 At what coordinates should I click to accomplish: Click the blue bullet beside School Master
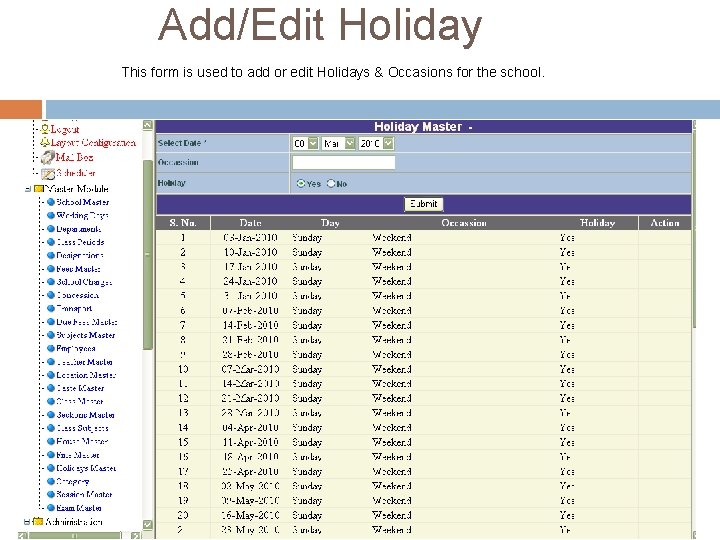pos(51,202)
